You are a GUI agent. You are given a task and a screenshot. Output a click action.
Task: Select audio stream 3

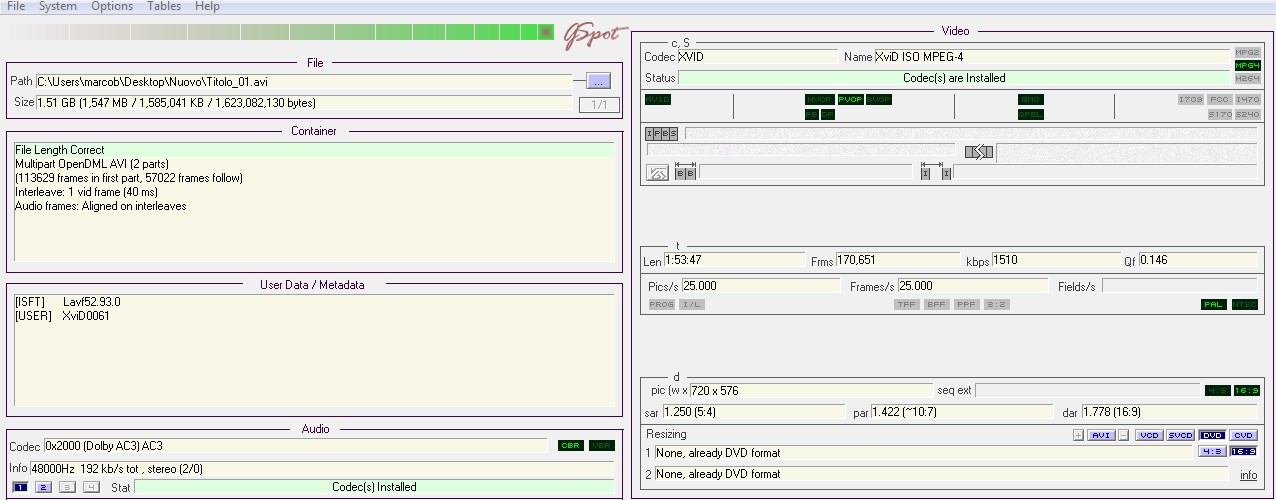[67, 487]
